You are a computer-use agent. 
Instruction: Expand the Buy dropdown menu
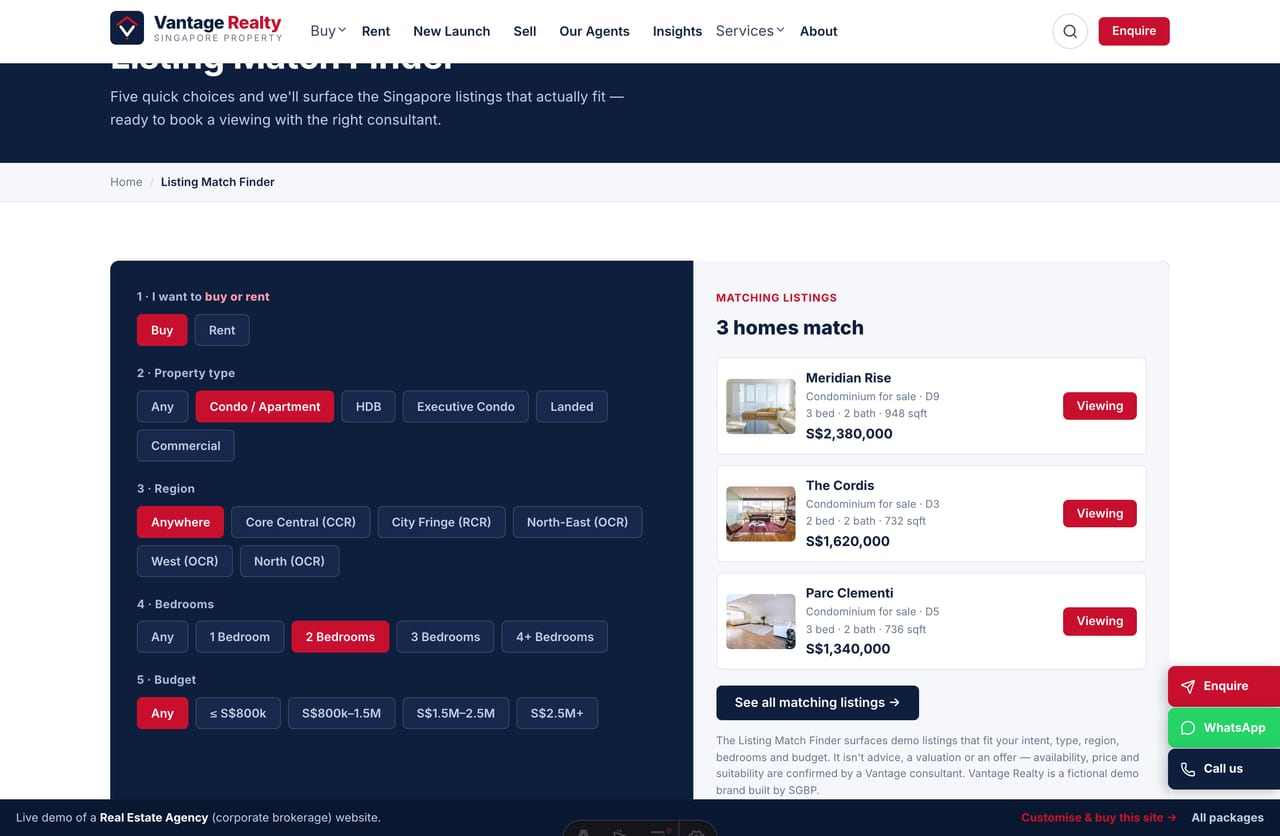click(x=328, y=31)
